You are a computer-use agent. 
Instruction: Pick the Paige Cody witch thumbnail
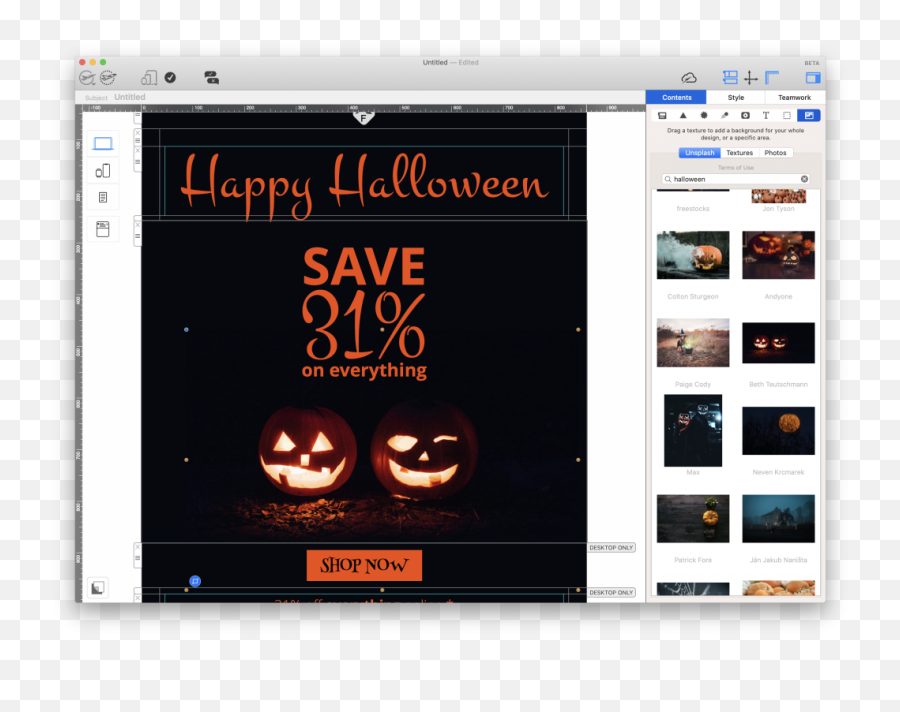[693, 343]
